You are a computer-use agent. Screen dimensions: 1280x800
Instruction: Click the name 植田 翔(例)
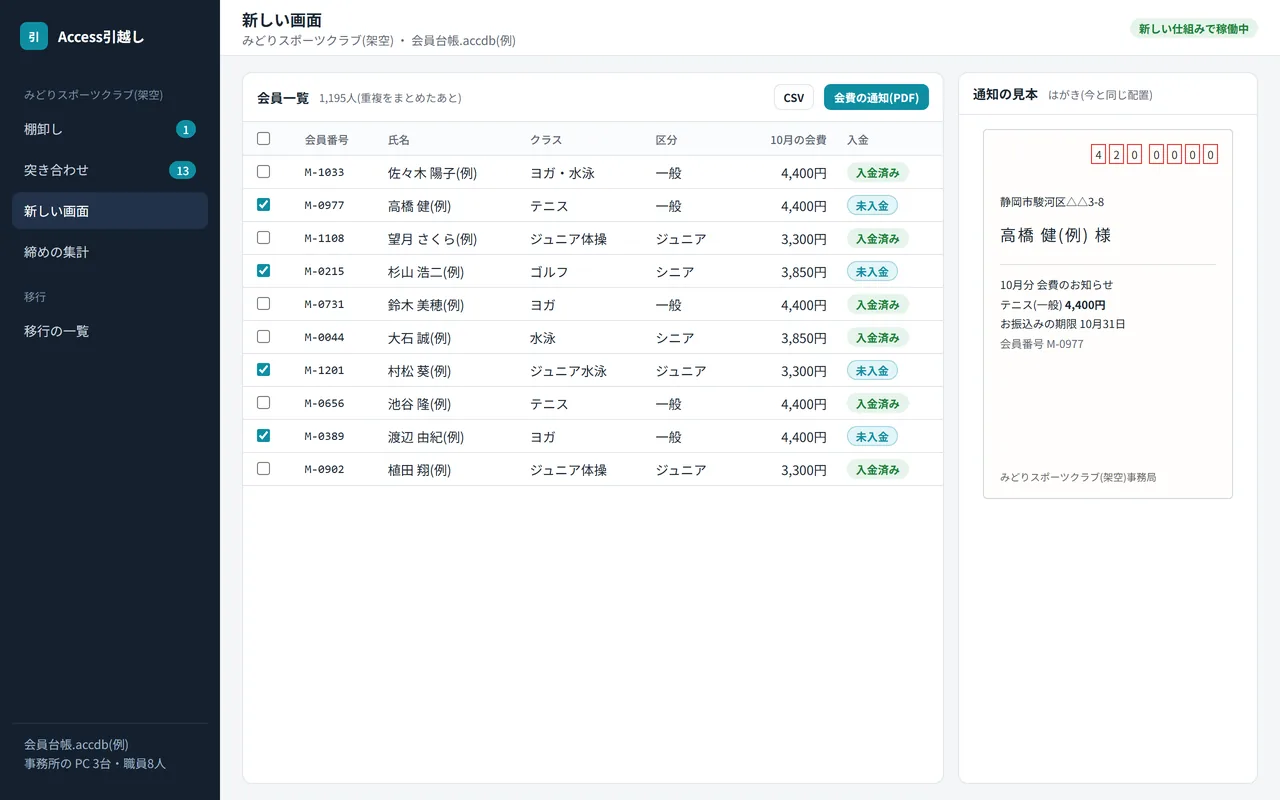[419, 470]
